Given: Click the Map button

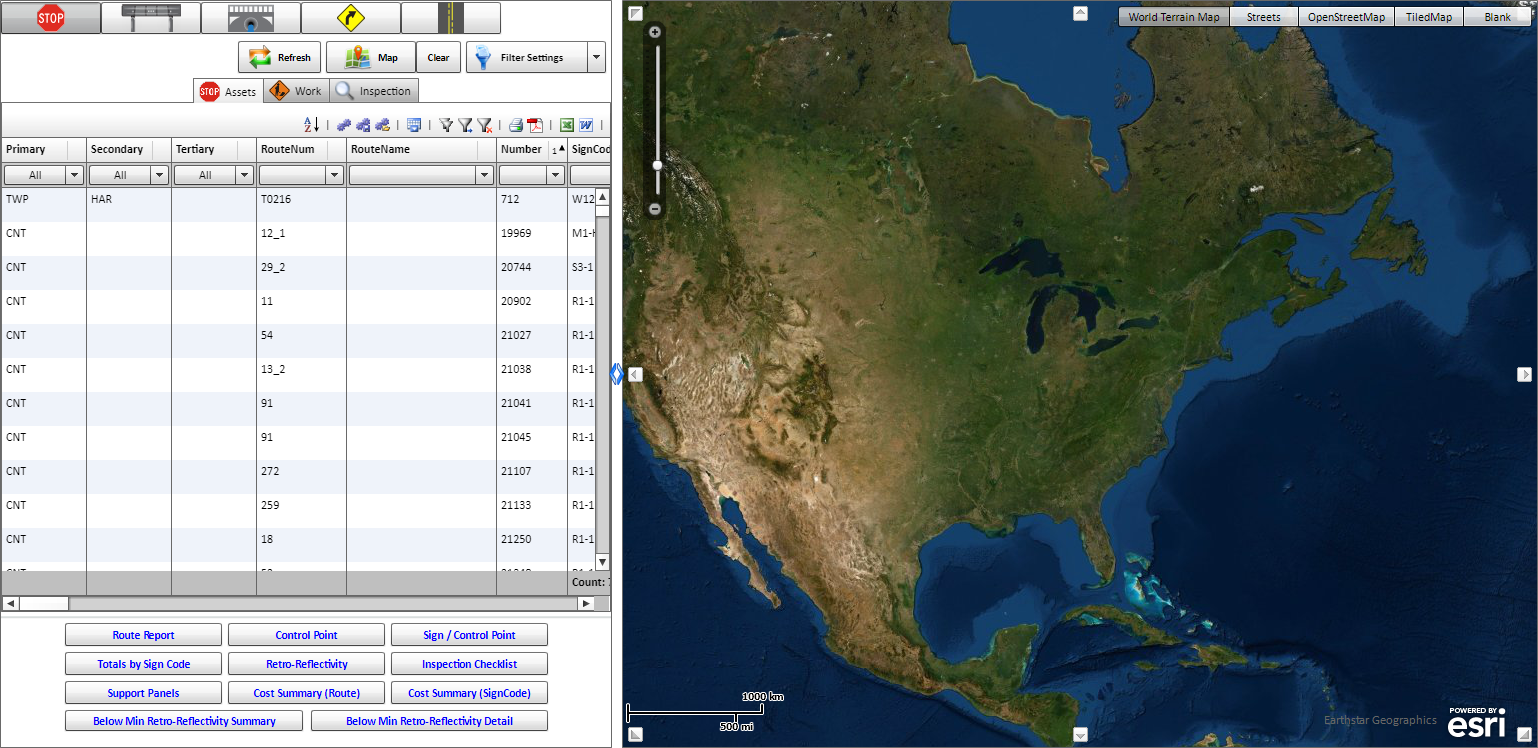Looking at the screenshot, I should tap(370, 57).
